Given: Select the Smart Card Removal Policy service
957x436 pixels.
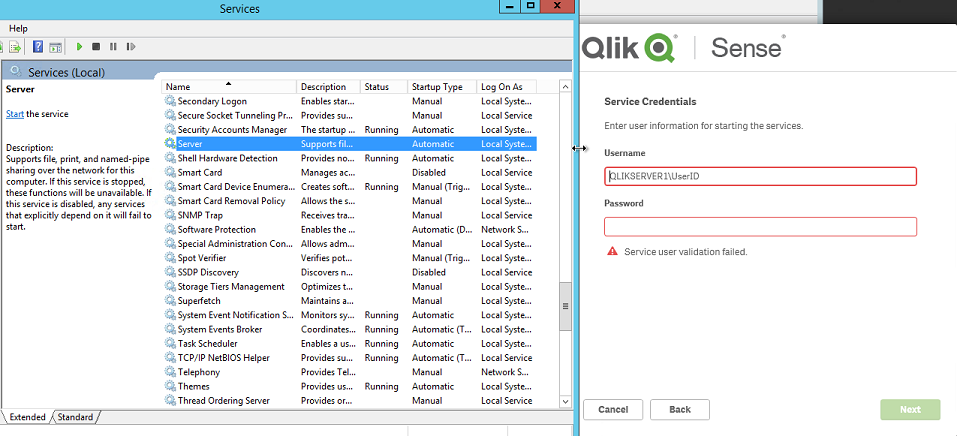Looking at the screenshot, I should (x=350, y=201).
